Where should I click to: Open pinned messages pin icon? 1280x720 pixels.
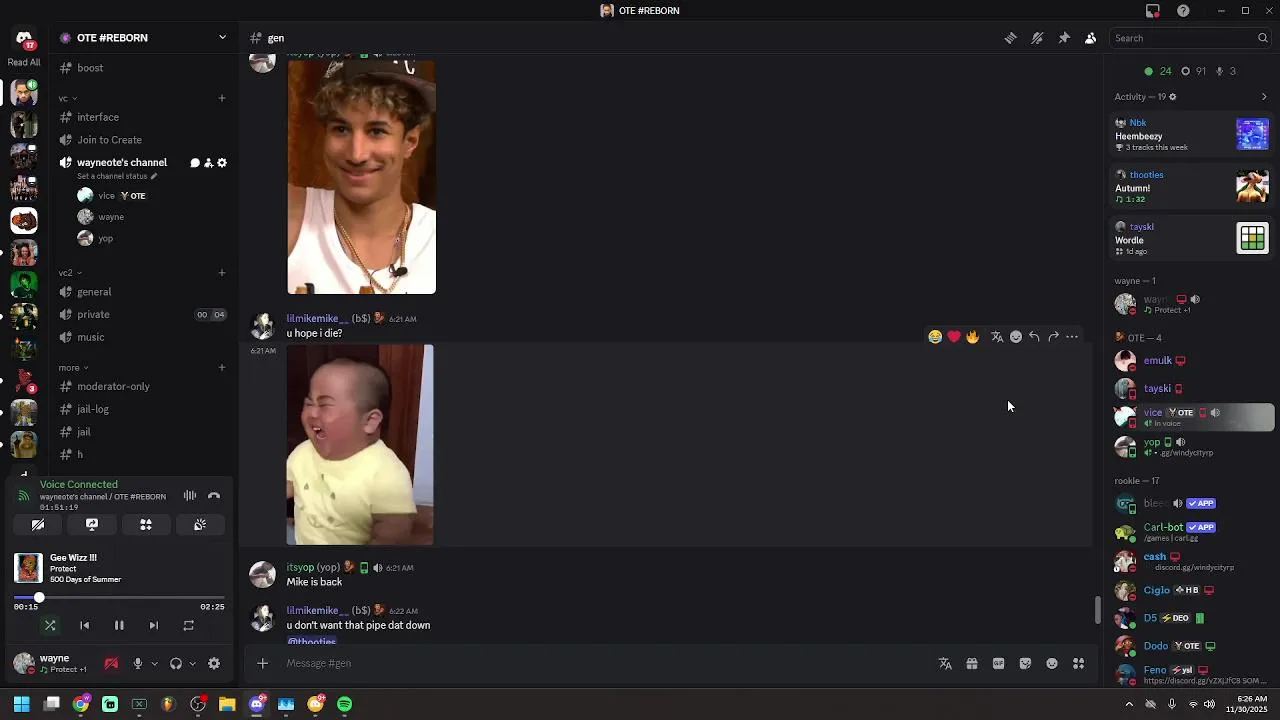pos(1064,38)
